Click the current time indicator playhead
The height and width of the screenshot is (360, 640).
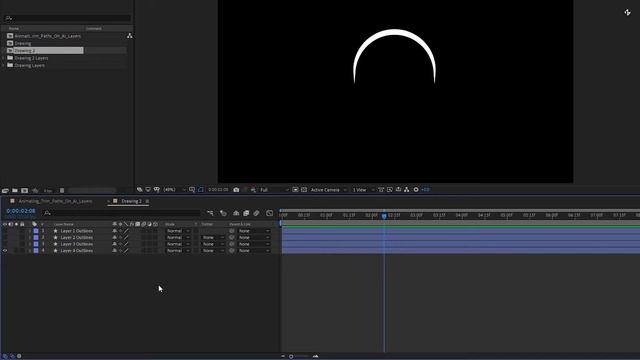pyautogui.click(x=384, y=216)
